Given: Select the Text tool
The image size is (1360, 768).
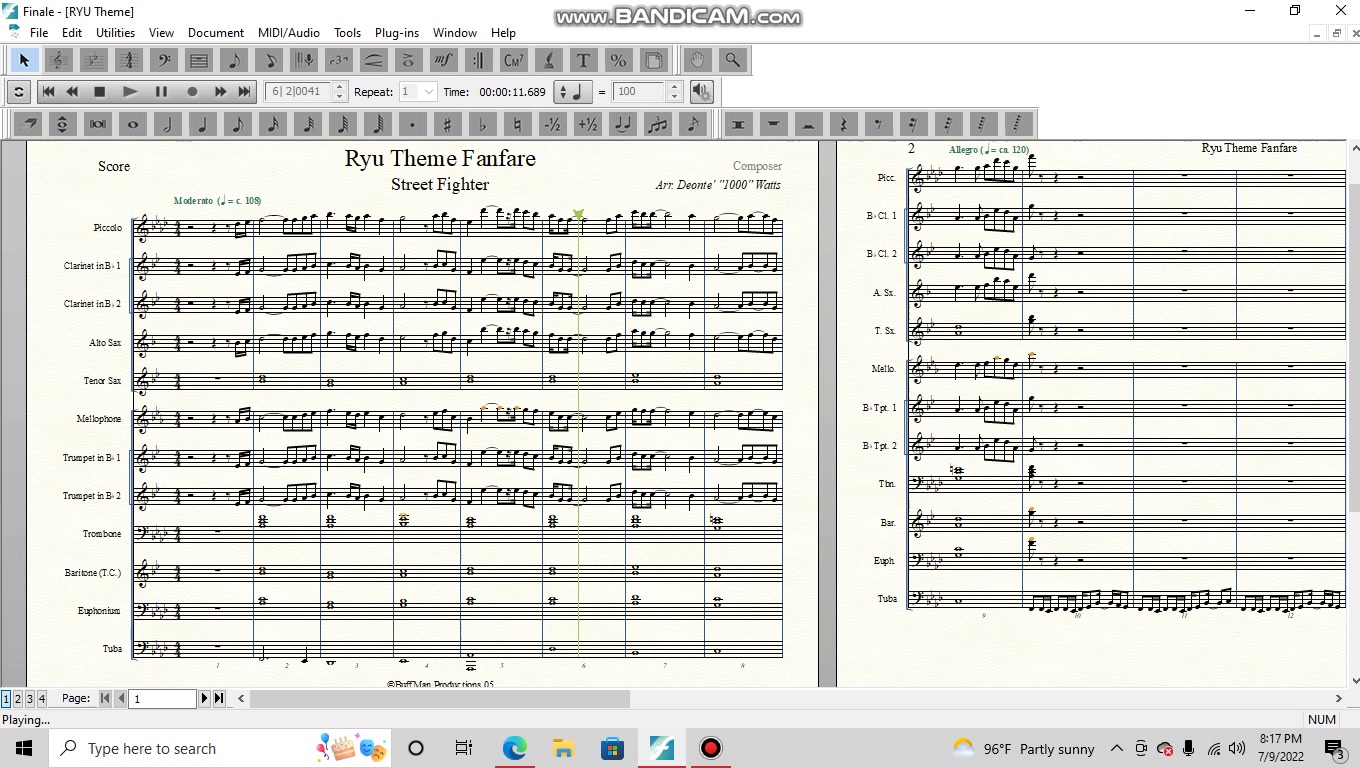Looking at the screenshot, I should click(x=583, y=61).
